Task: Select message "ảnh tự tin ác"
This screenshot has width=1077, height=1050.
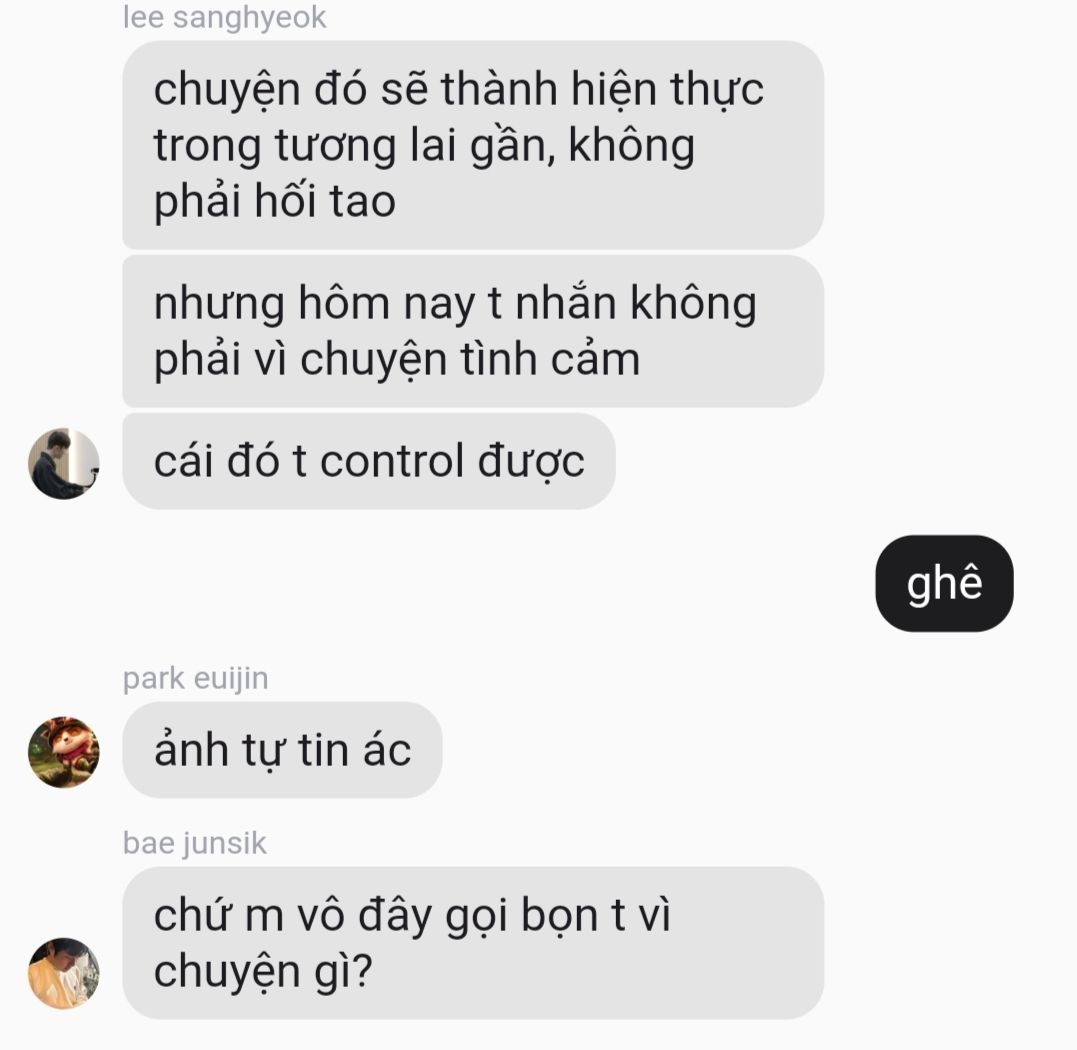Action: [x=282, y=749]
